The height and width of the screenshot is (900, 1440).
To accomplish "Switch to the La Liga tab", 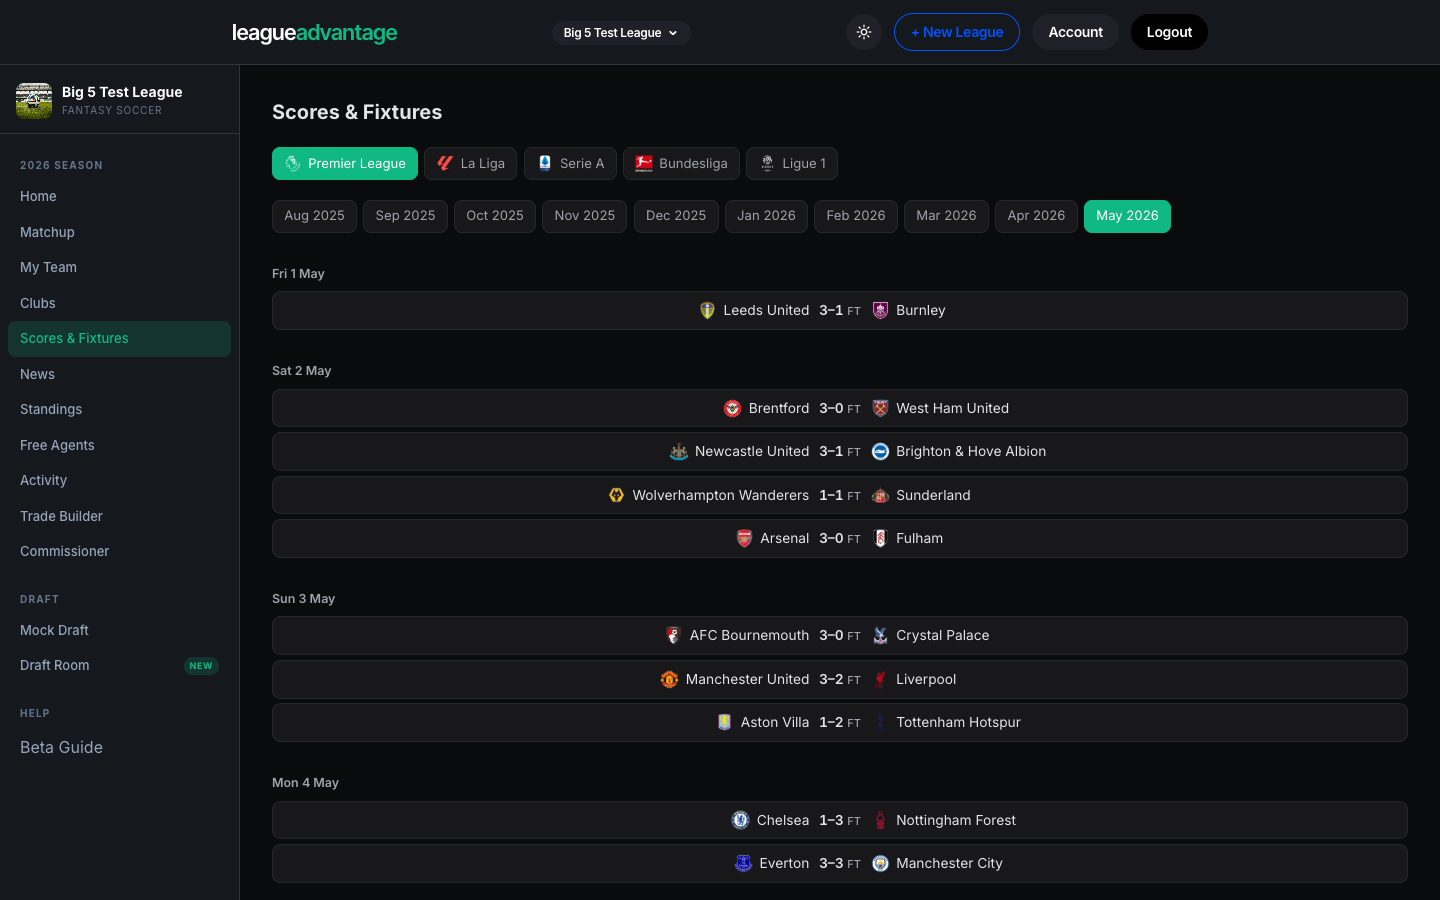I will coord(470,163).
